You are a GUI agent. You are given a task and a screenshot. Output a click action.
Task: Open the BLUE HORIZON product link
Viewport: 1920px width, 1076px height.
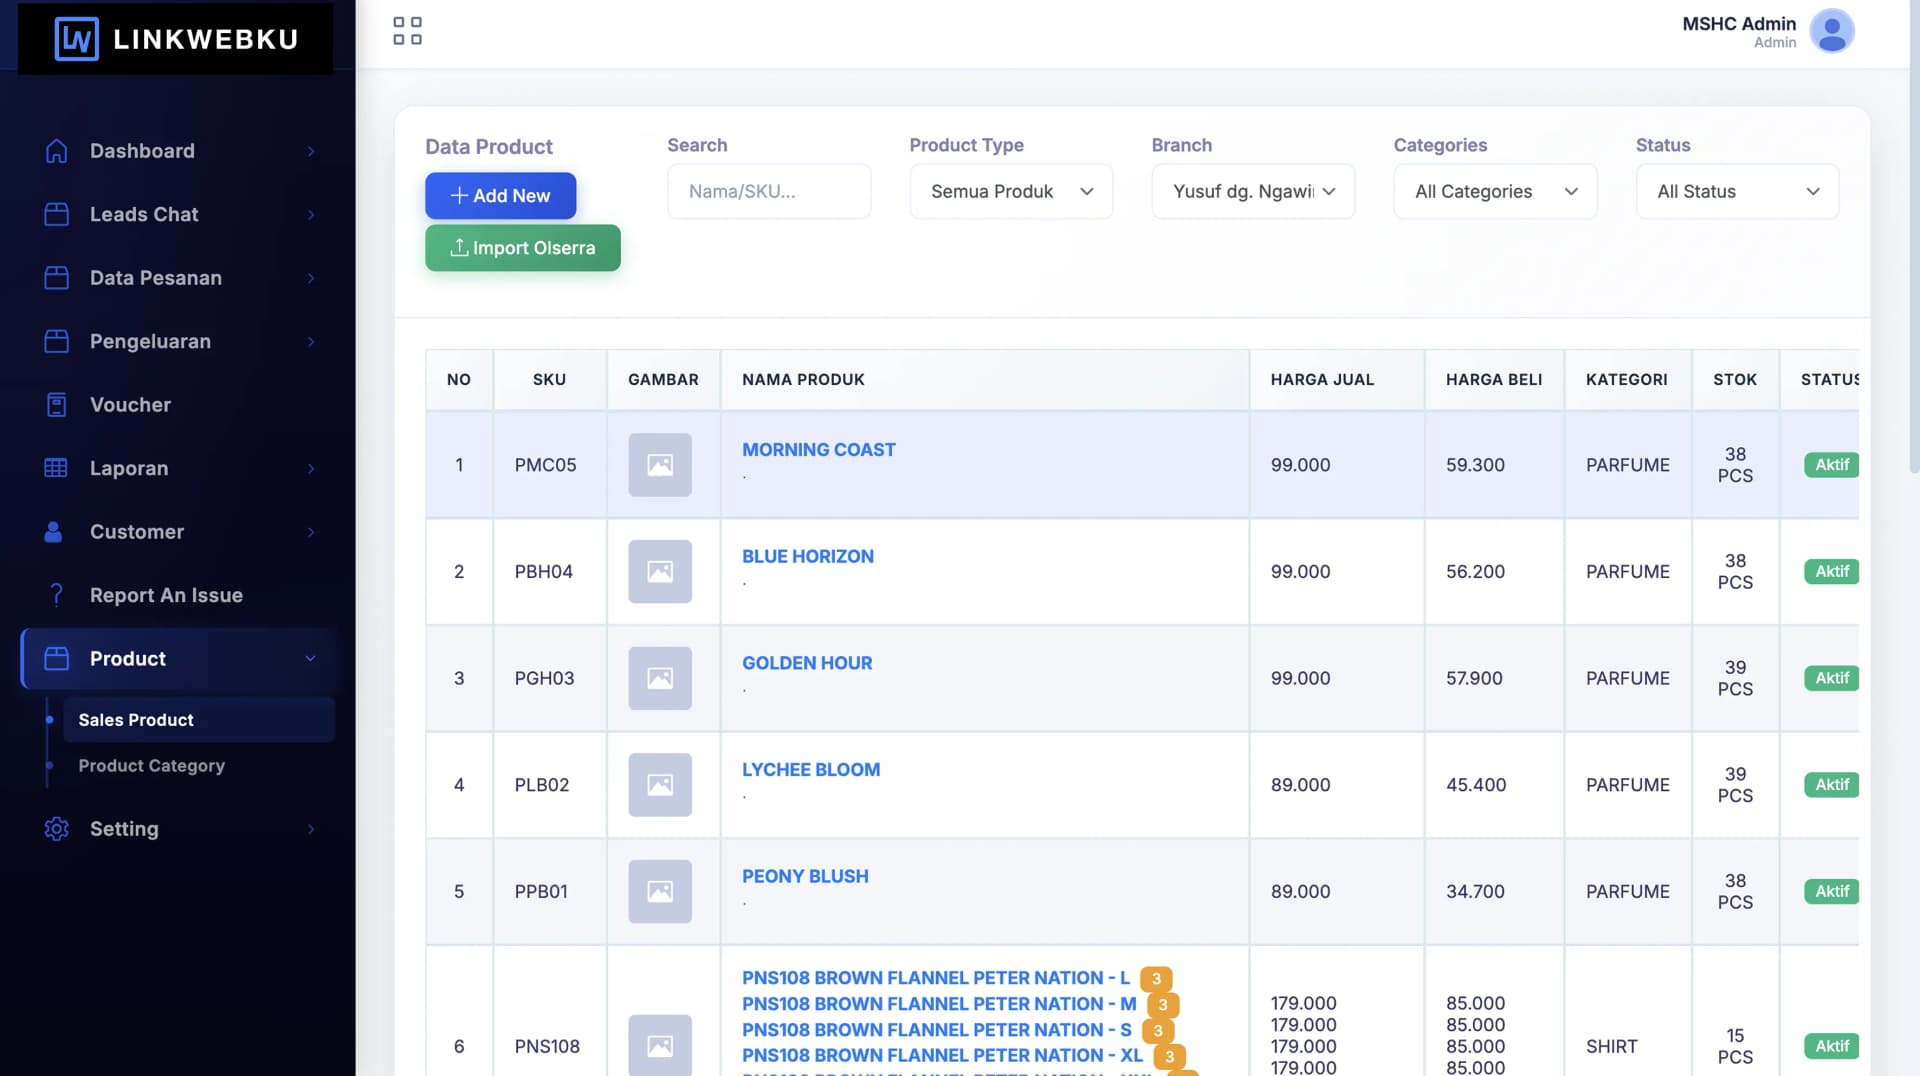[808, 556]
